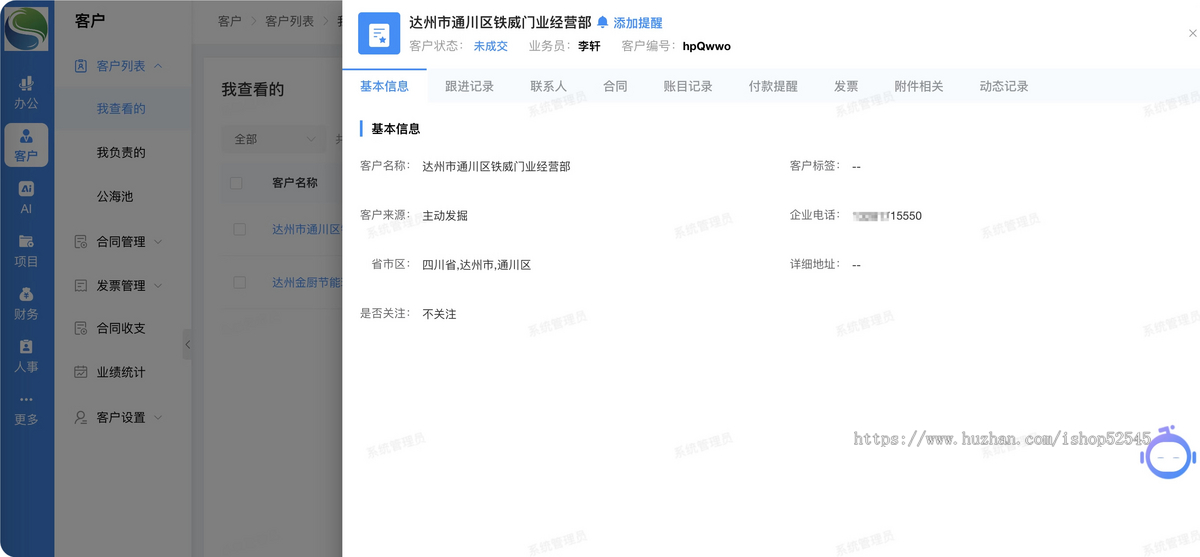The width and height of the screenshot is (1200, 557).
Task: Check the 达州金厨节能 customer row checkbox
Action: [239, 282]
